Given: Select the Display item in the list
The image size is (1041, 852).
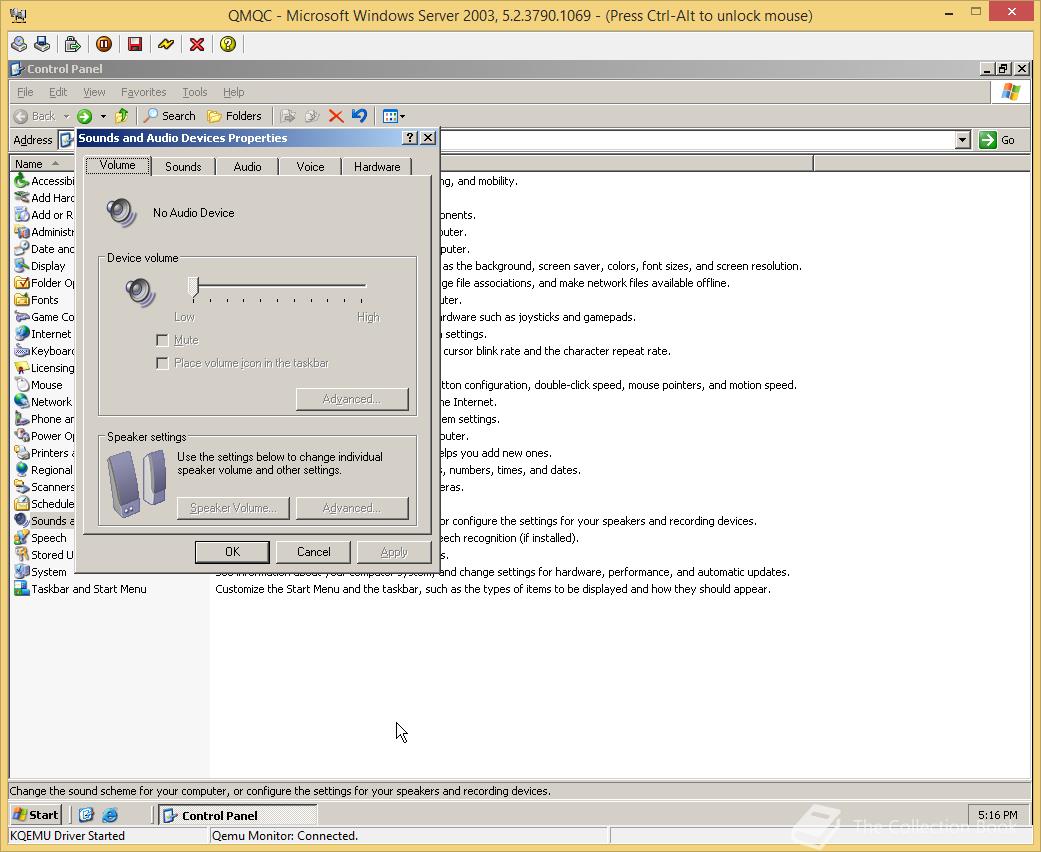Looking at the screenshot, I should click(40, 266).
